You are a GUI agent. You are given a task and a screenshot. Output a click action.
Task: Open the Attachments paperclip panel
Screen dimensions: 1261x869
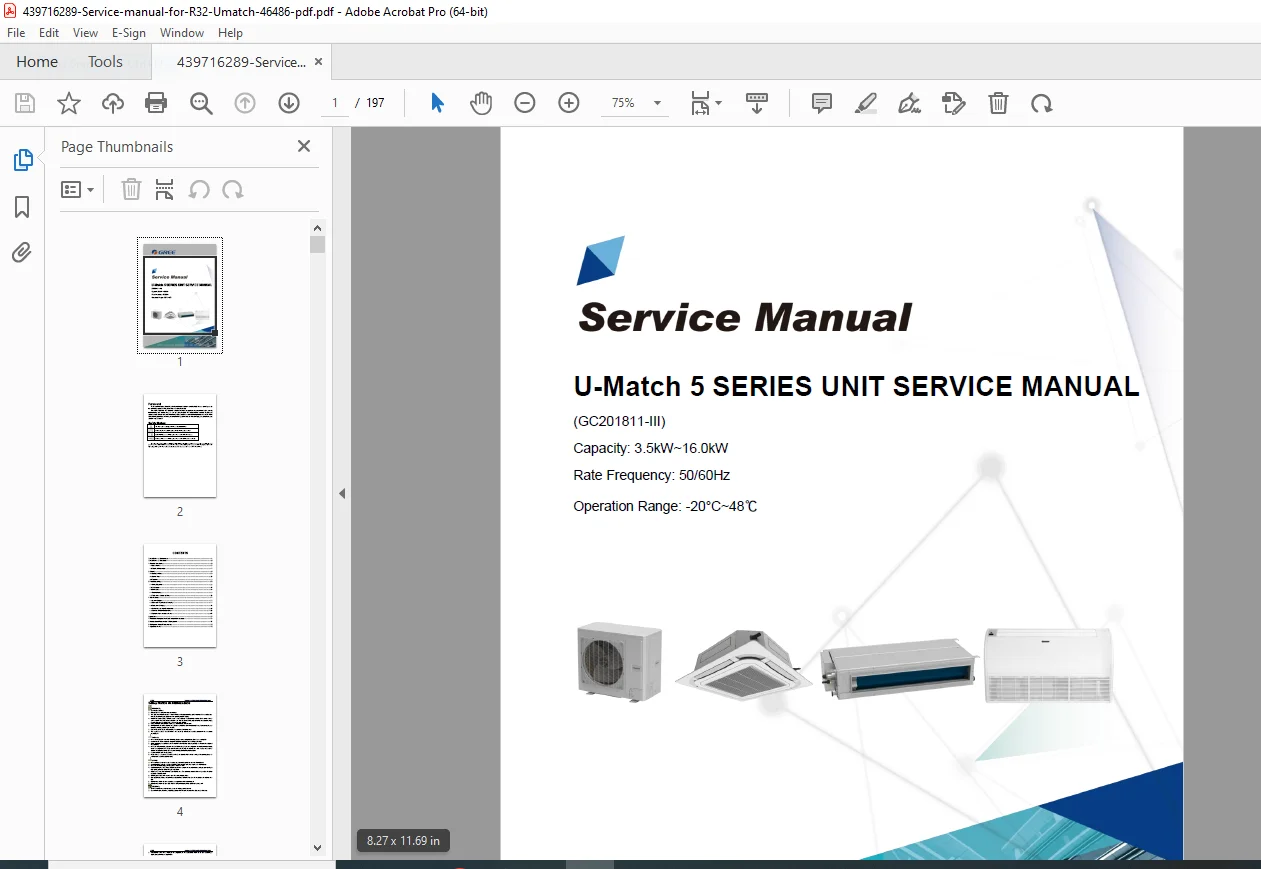[x=22, y=252]
